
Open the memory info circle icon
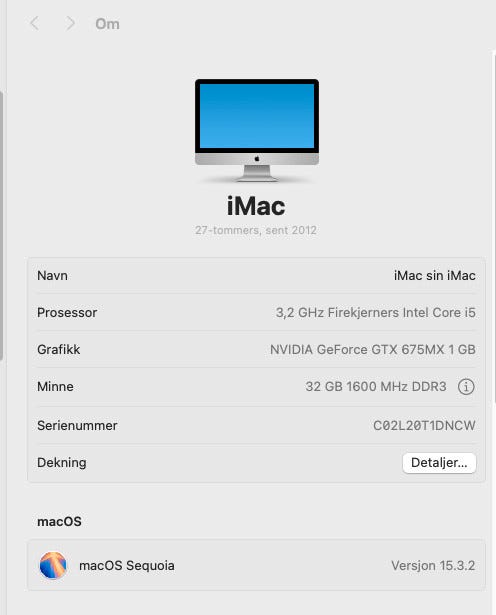pyautogui.click(x=466, y=386)
